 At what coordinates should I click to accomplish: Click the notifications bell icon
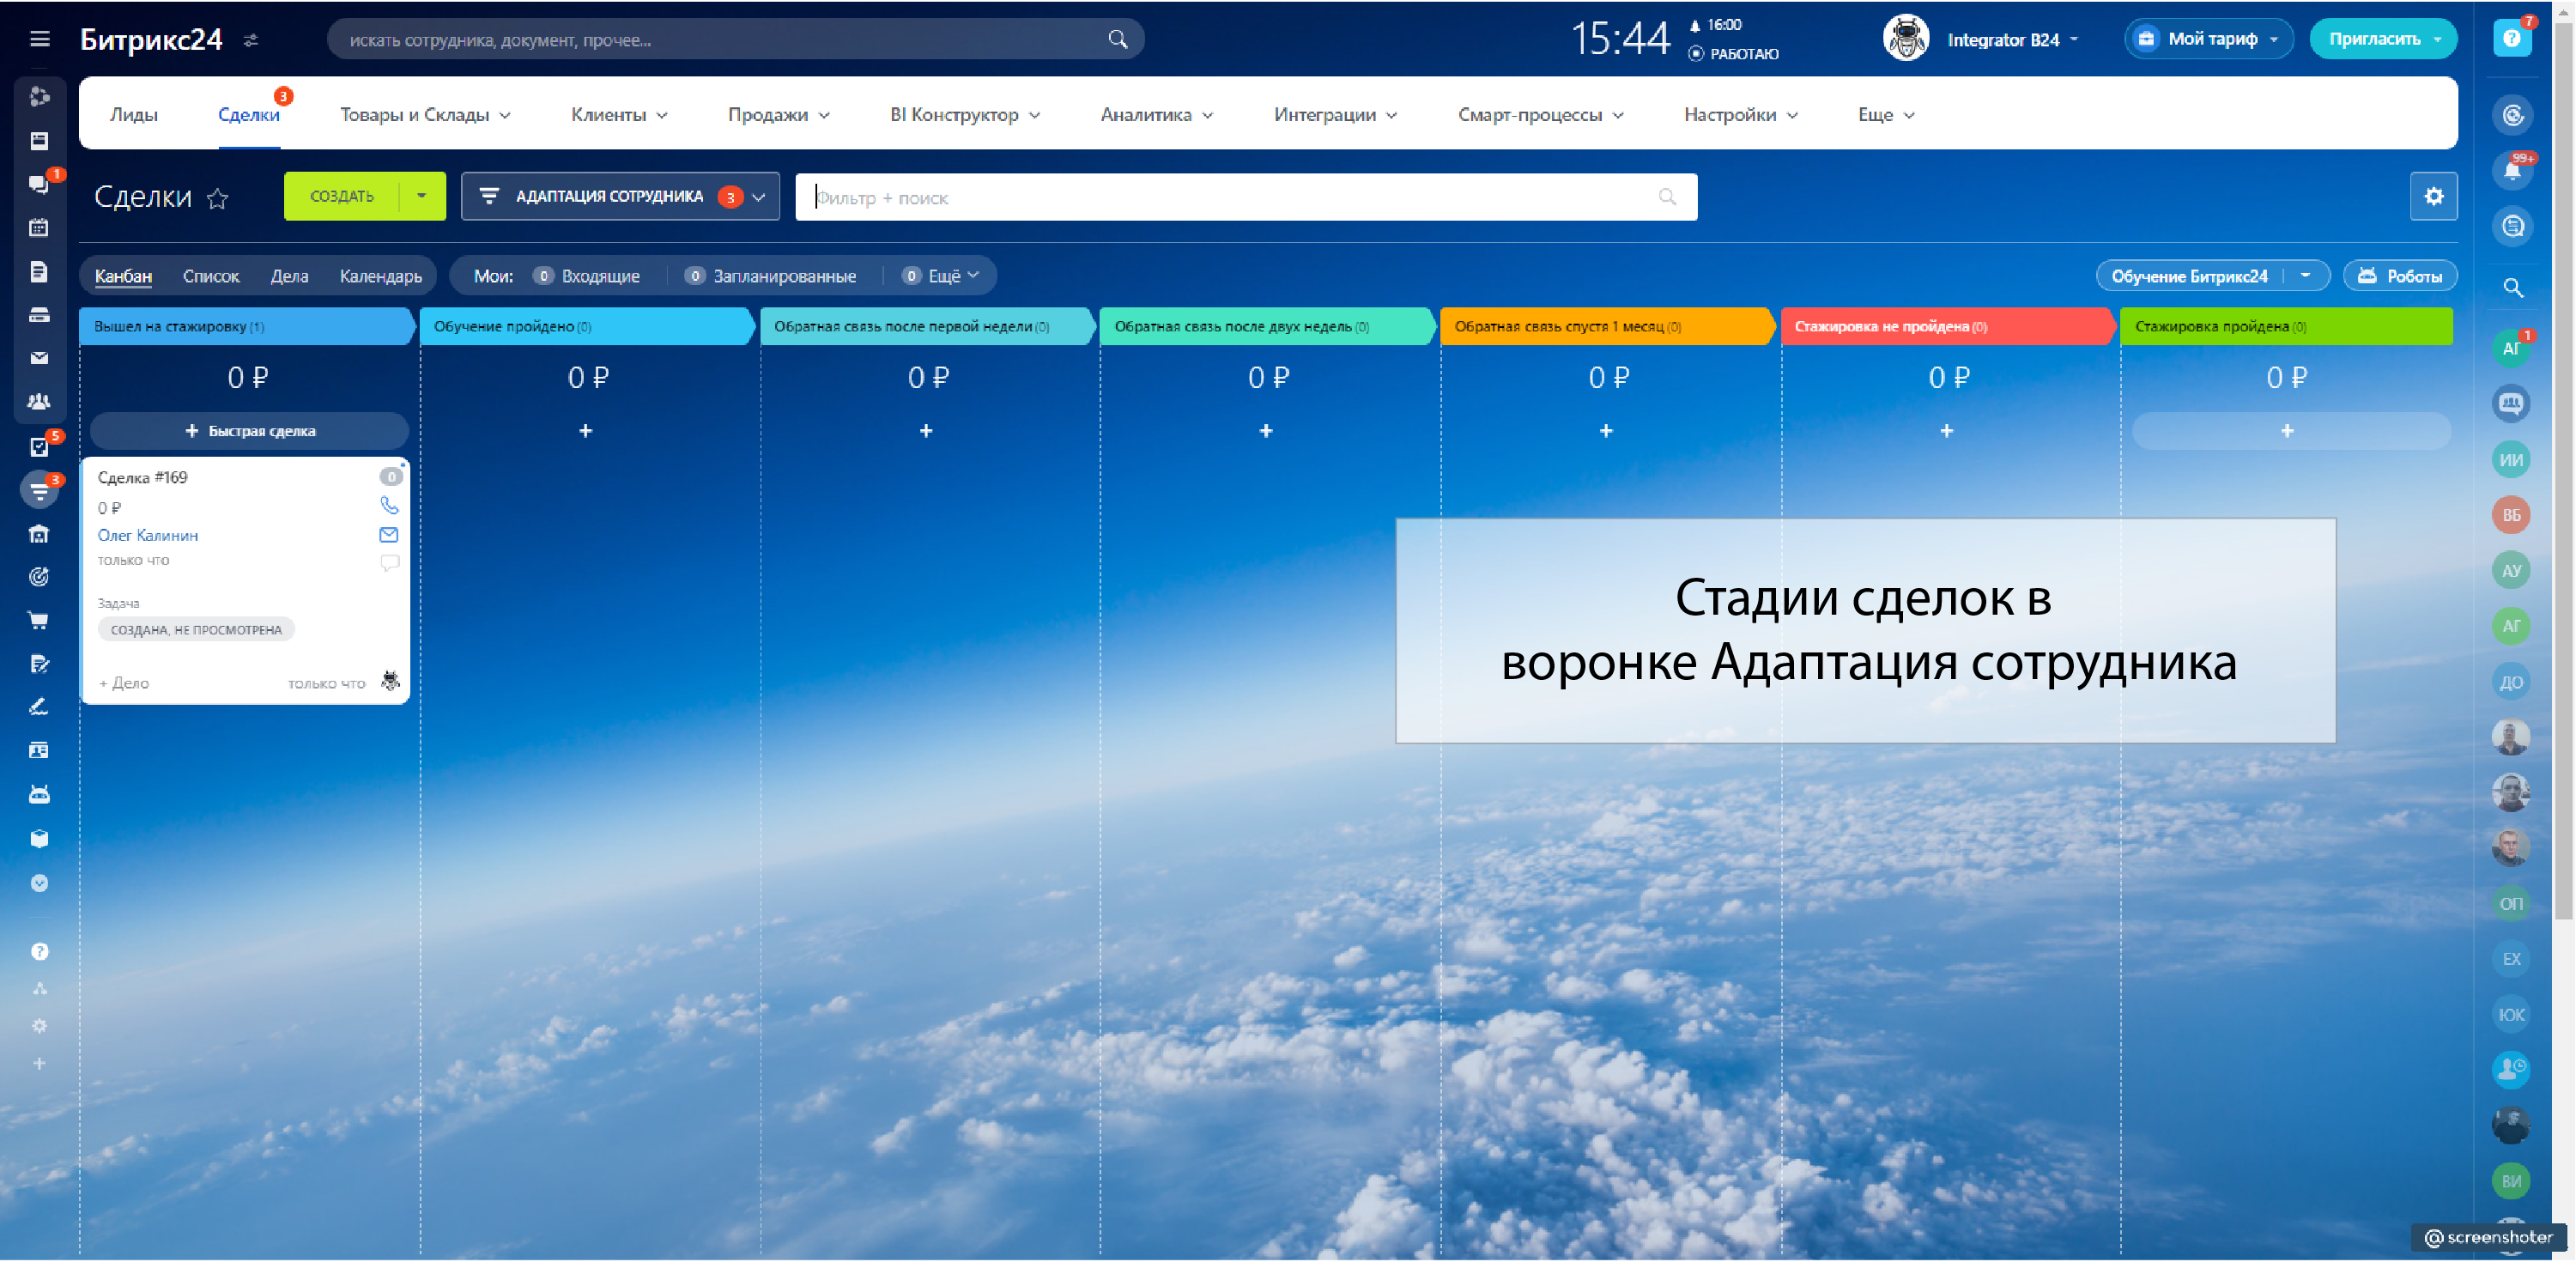coord(2511,171)
